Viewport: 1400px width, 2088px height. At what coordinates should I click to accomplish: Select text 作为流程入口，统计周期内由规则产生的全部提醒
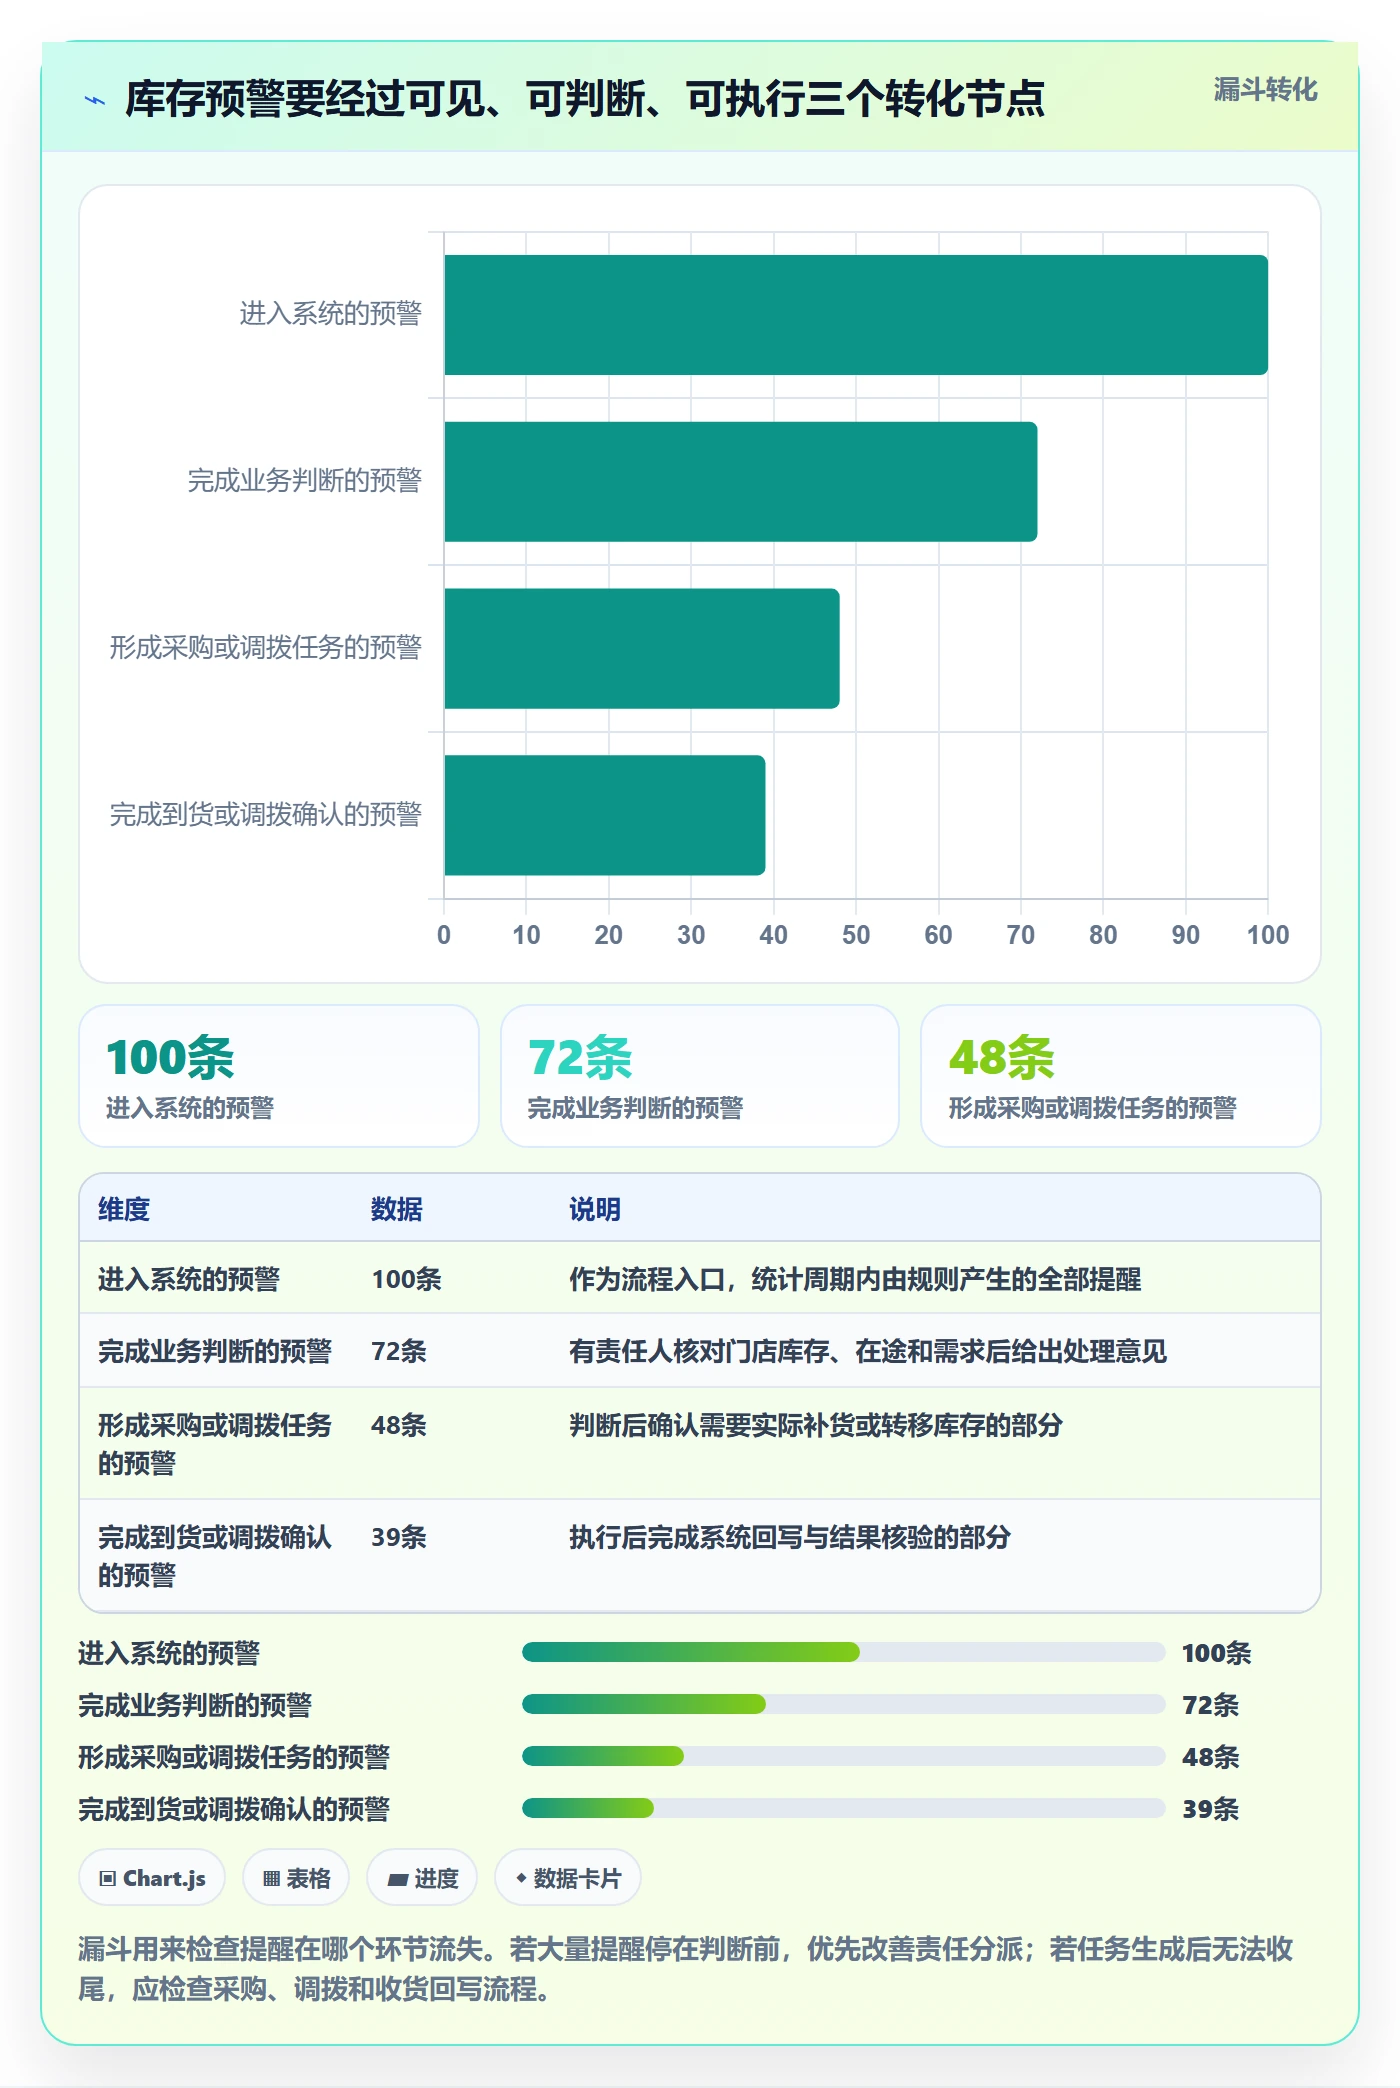[x=855, y=1279]
